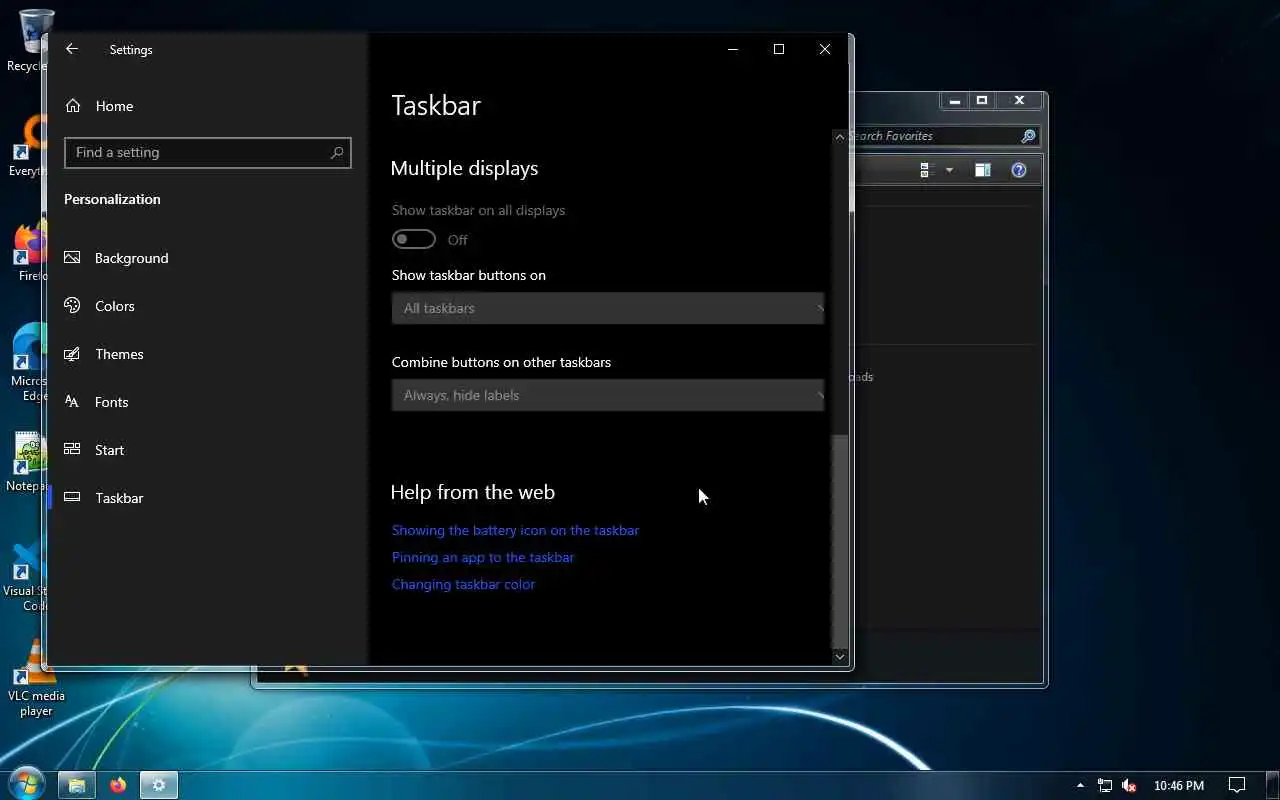The width and height of the screenshot is (1280, 800).
Task: Click the Personalization sidebar heading
Action: [112, 199]
